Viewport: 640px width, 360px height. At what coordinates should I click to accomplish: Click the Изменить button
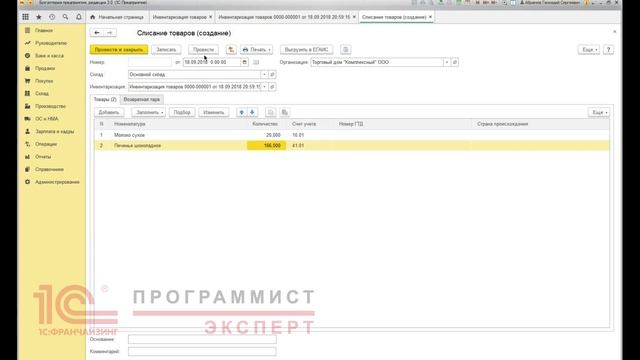pyautogui.click(x=213, y=112)
